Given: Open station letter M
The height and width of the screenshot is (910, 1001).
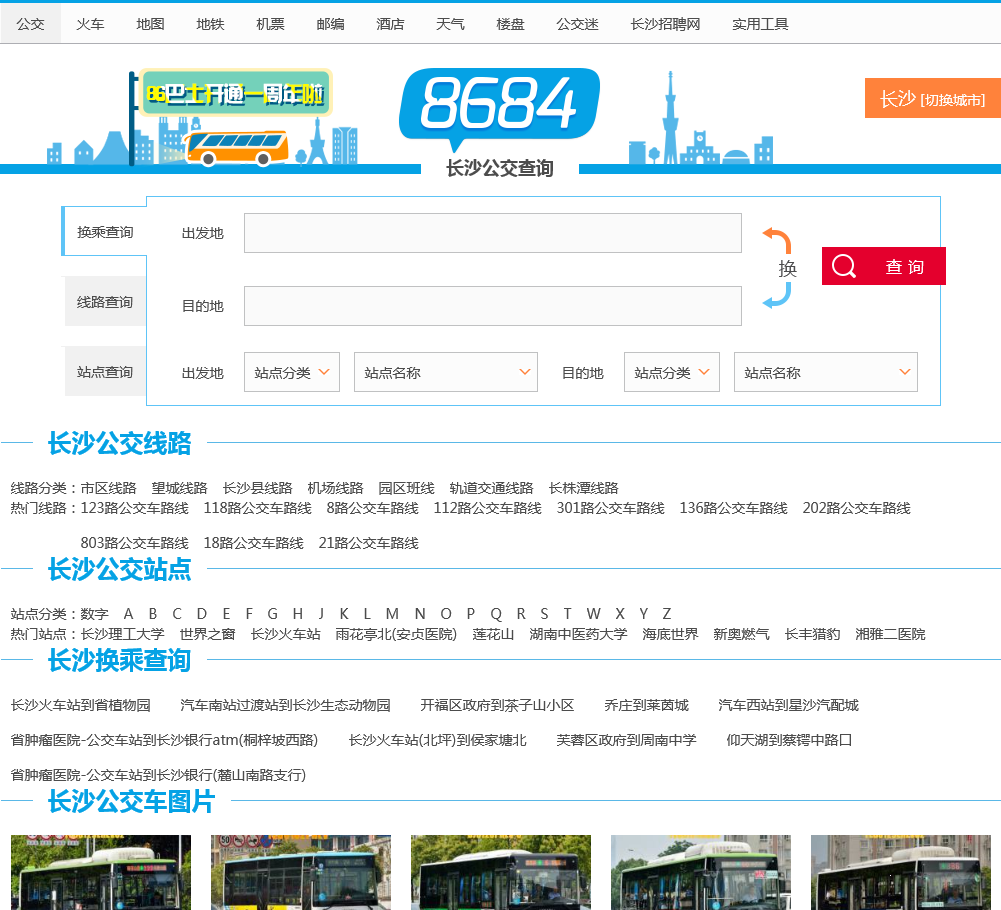Looking at the screenshot, I should [392, 614].
